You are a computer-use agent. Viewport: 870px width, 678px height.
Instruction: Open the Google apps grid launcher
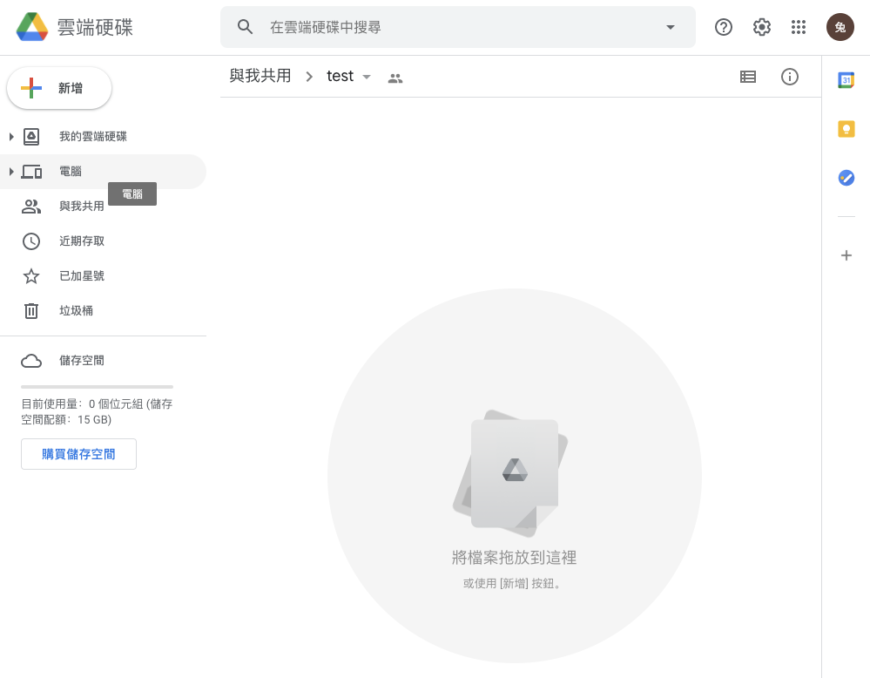click(x=799, y=28)
